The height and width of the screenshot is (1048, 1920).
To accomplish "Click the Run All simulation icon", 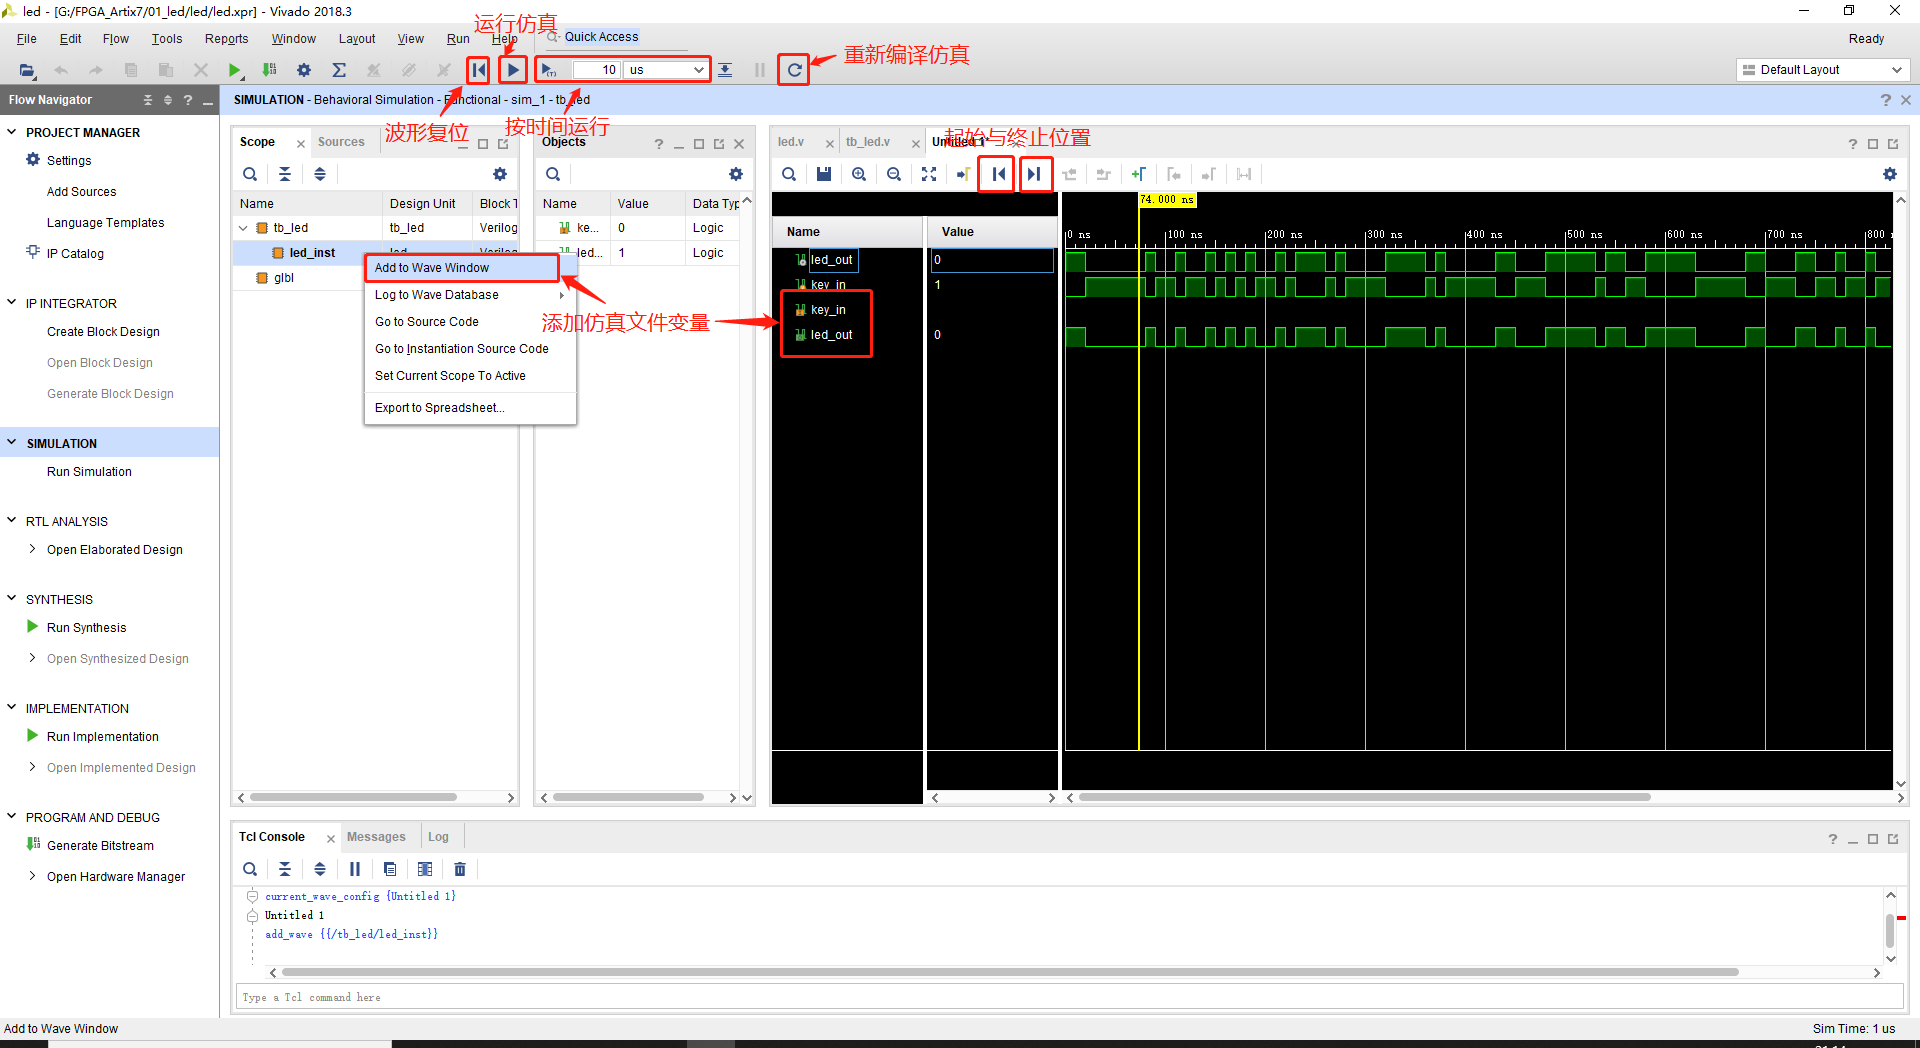I will pos(511,69).
